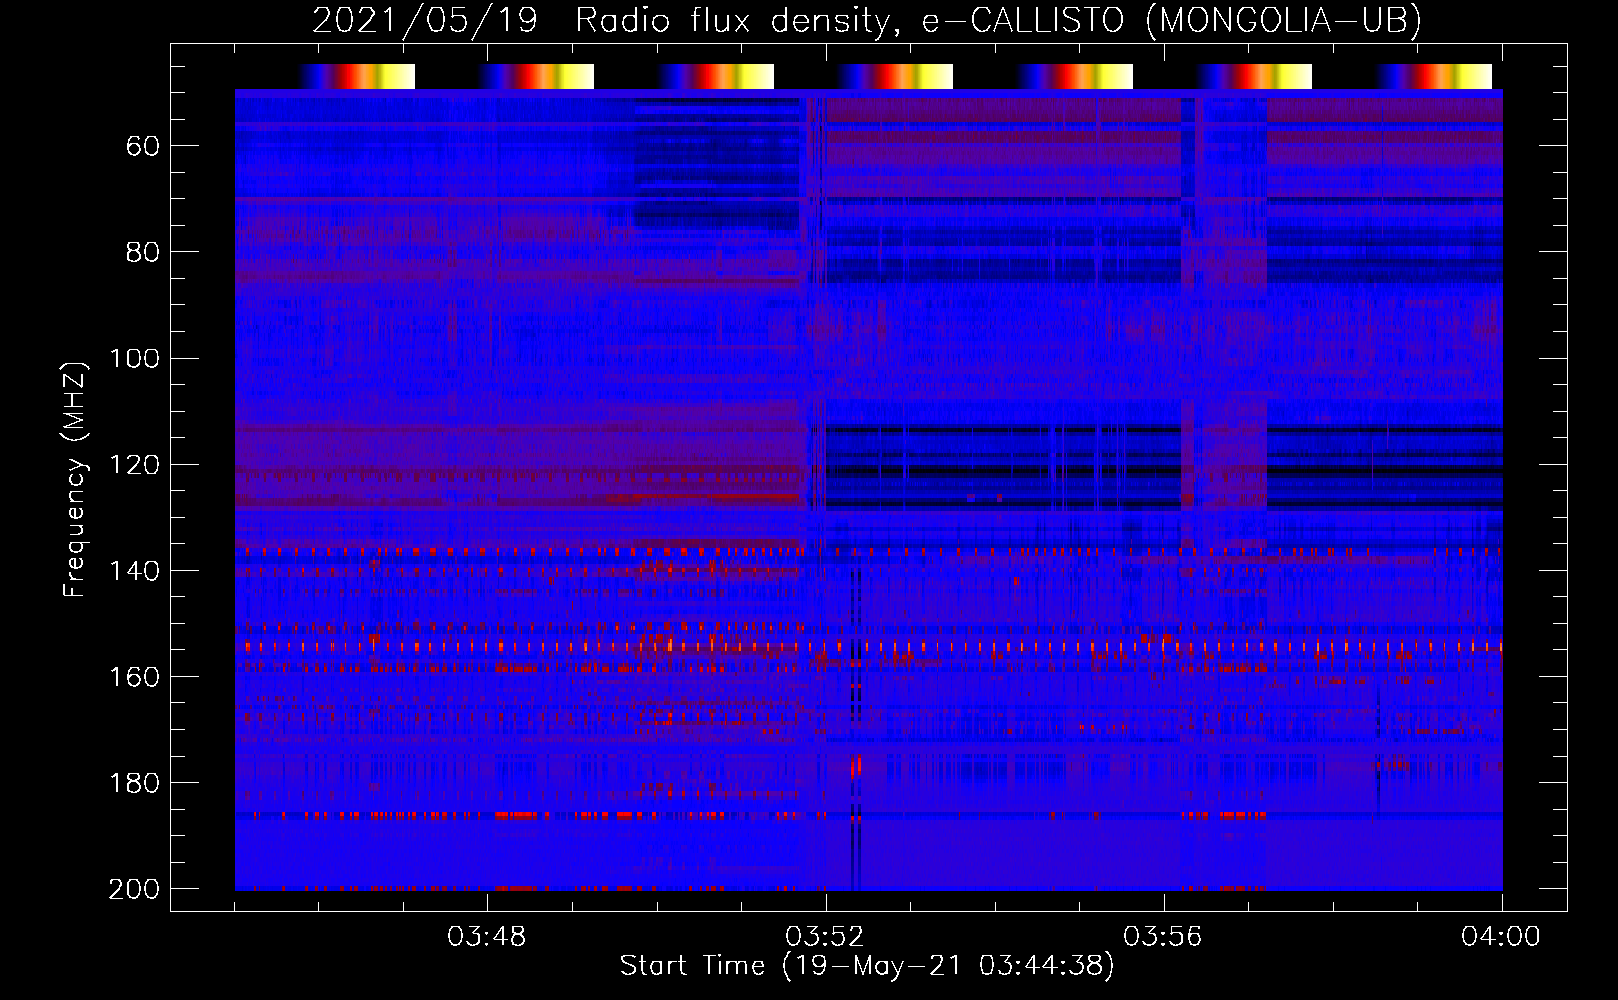
Task: Click the 140 frequency tick label
Action: point(134,570)
